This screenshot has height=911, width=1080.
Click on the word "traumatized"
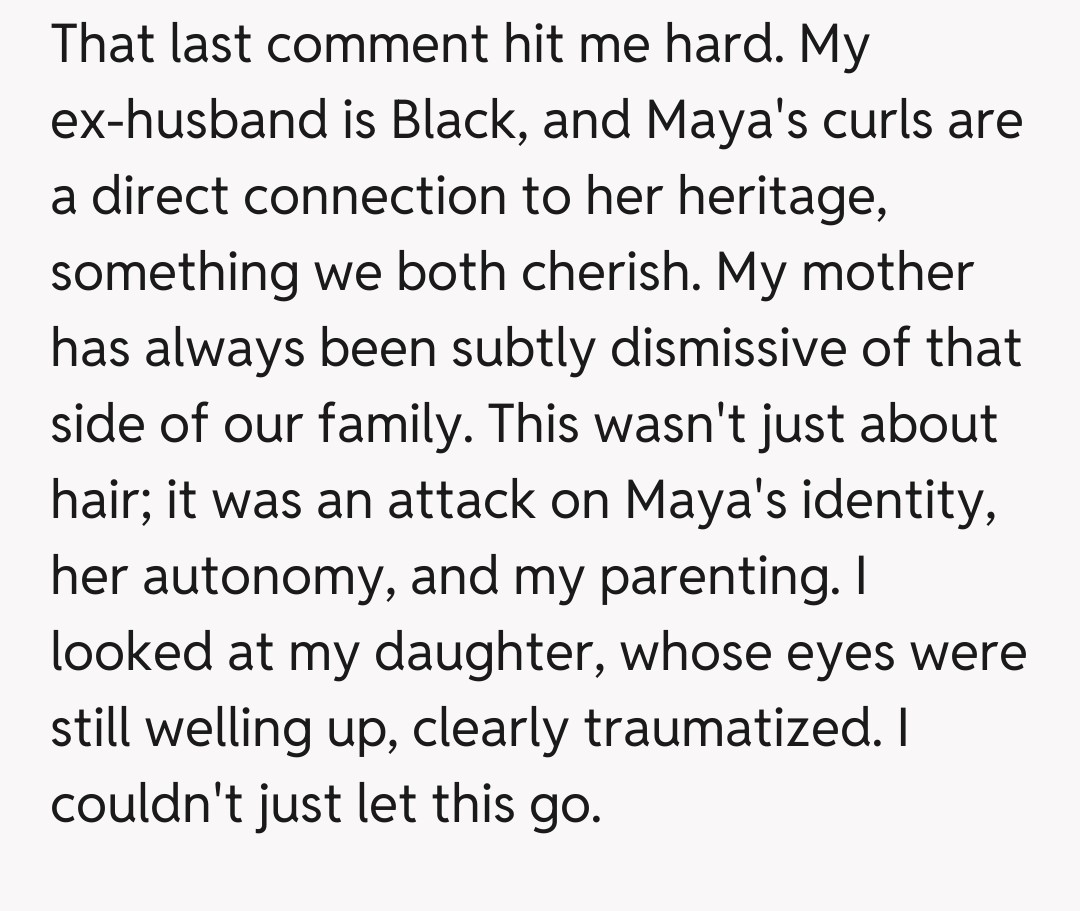click(x=725, y=730)
